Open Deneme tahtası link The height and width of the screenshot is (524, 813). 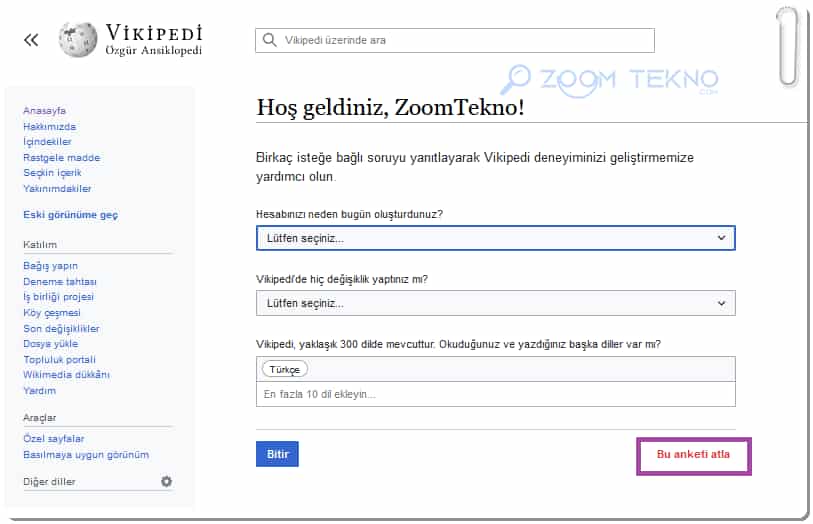click(60, 281)
